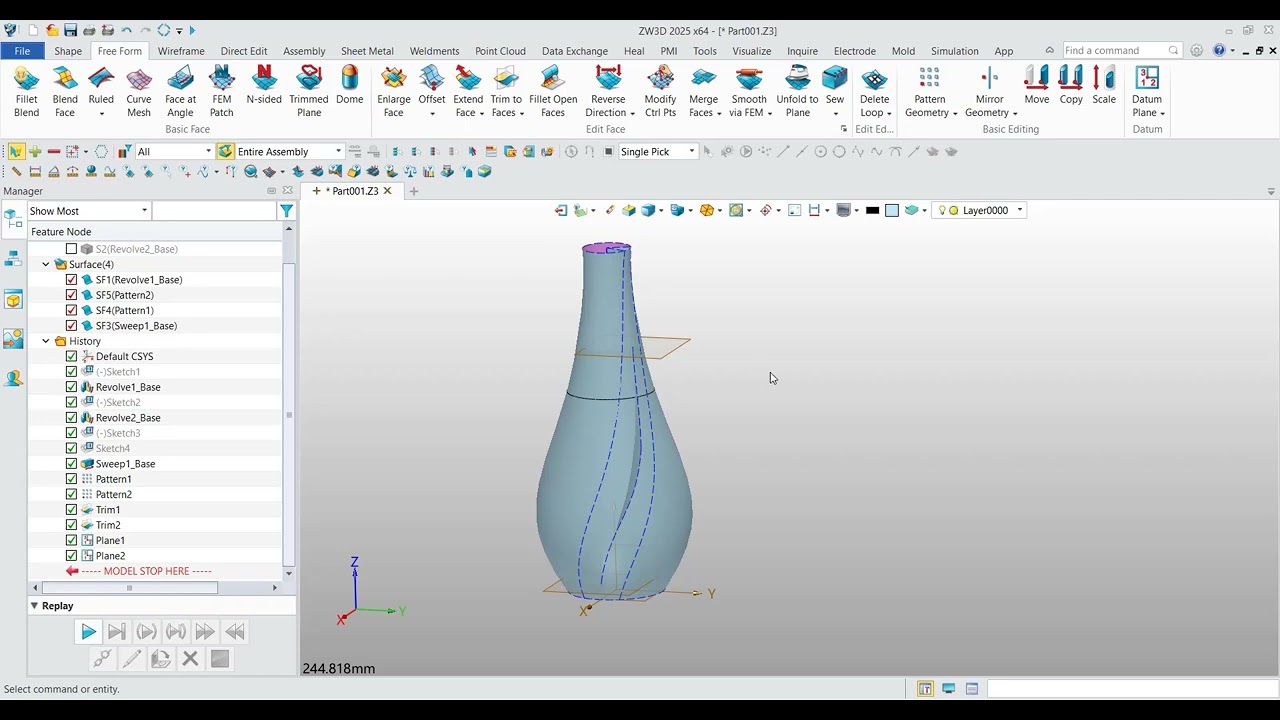The width and height of the screenshot is (1280, 720).
Task: Toggle the SF5(Pattern2) surface checkbox
Action: (x=71, y=295)
